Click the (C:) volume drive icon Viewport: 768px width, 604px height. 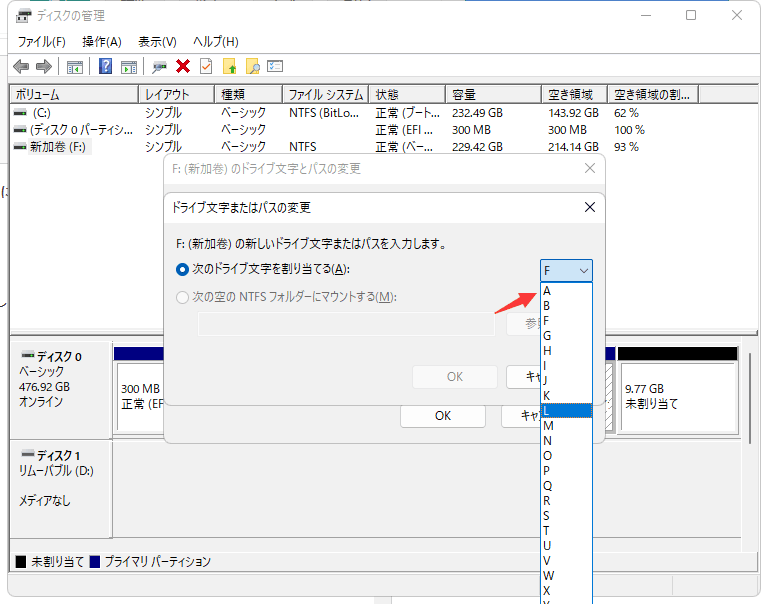(x=20, y=113)
